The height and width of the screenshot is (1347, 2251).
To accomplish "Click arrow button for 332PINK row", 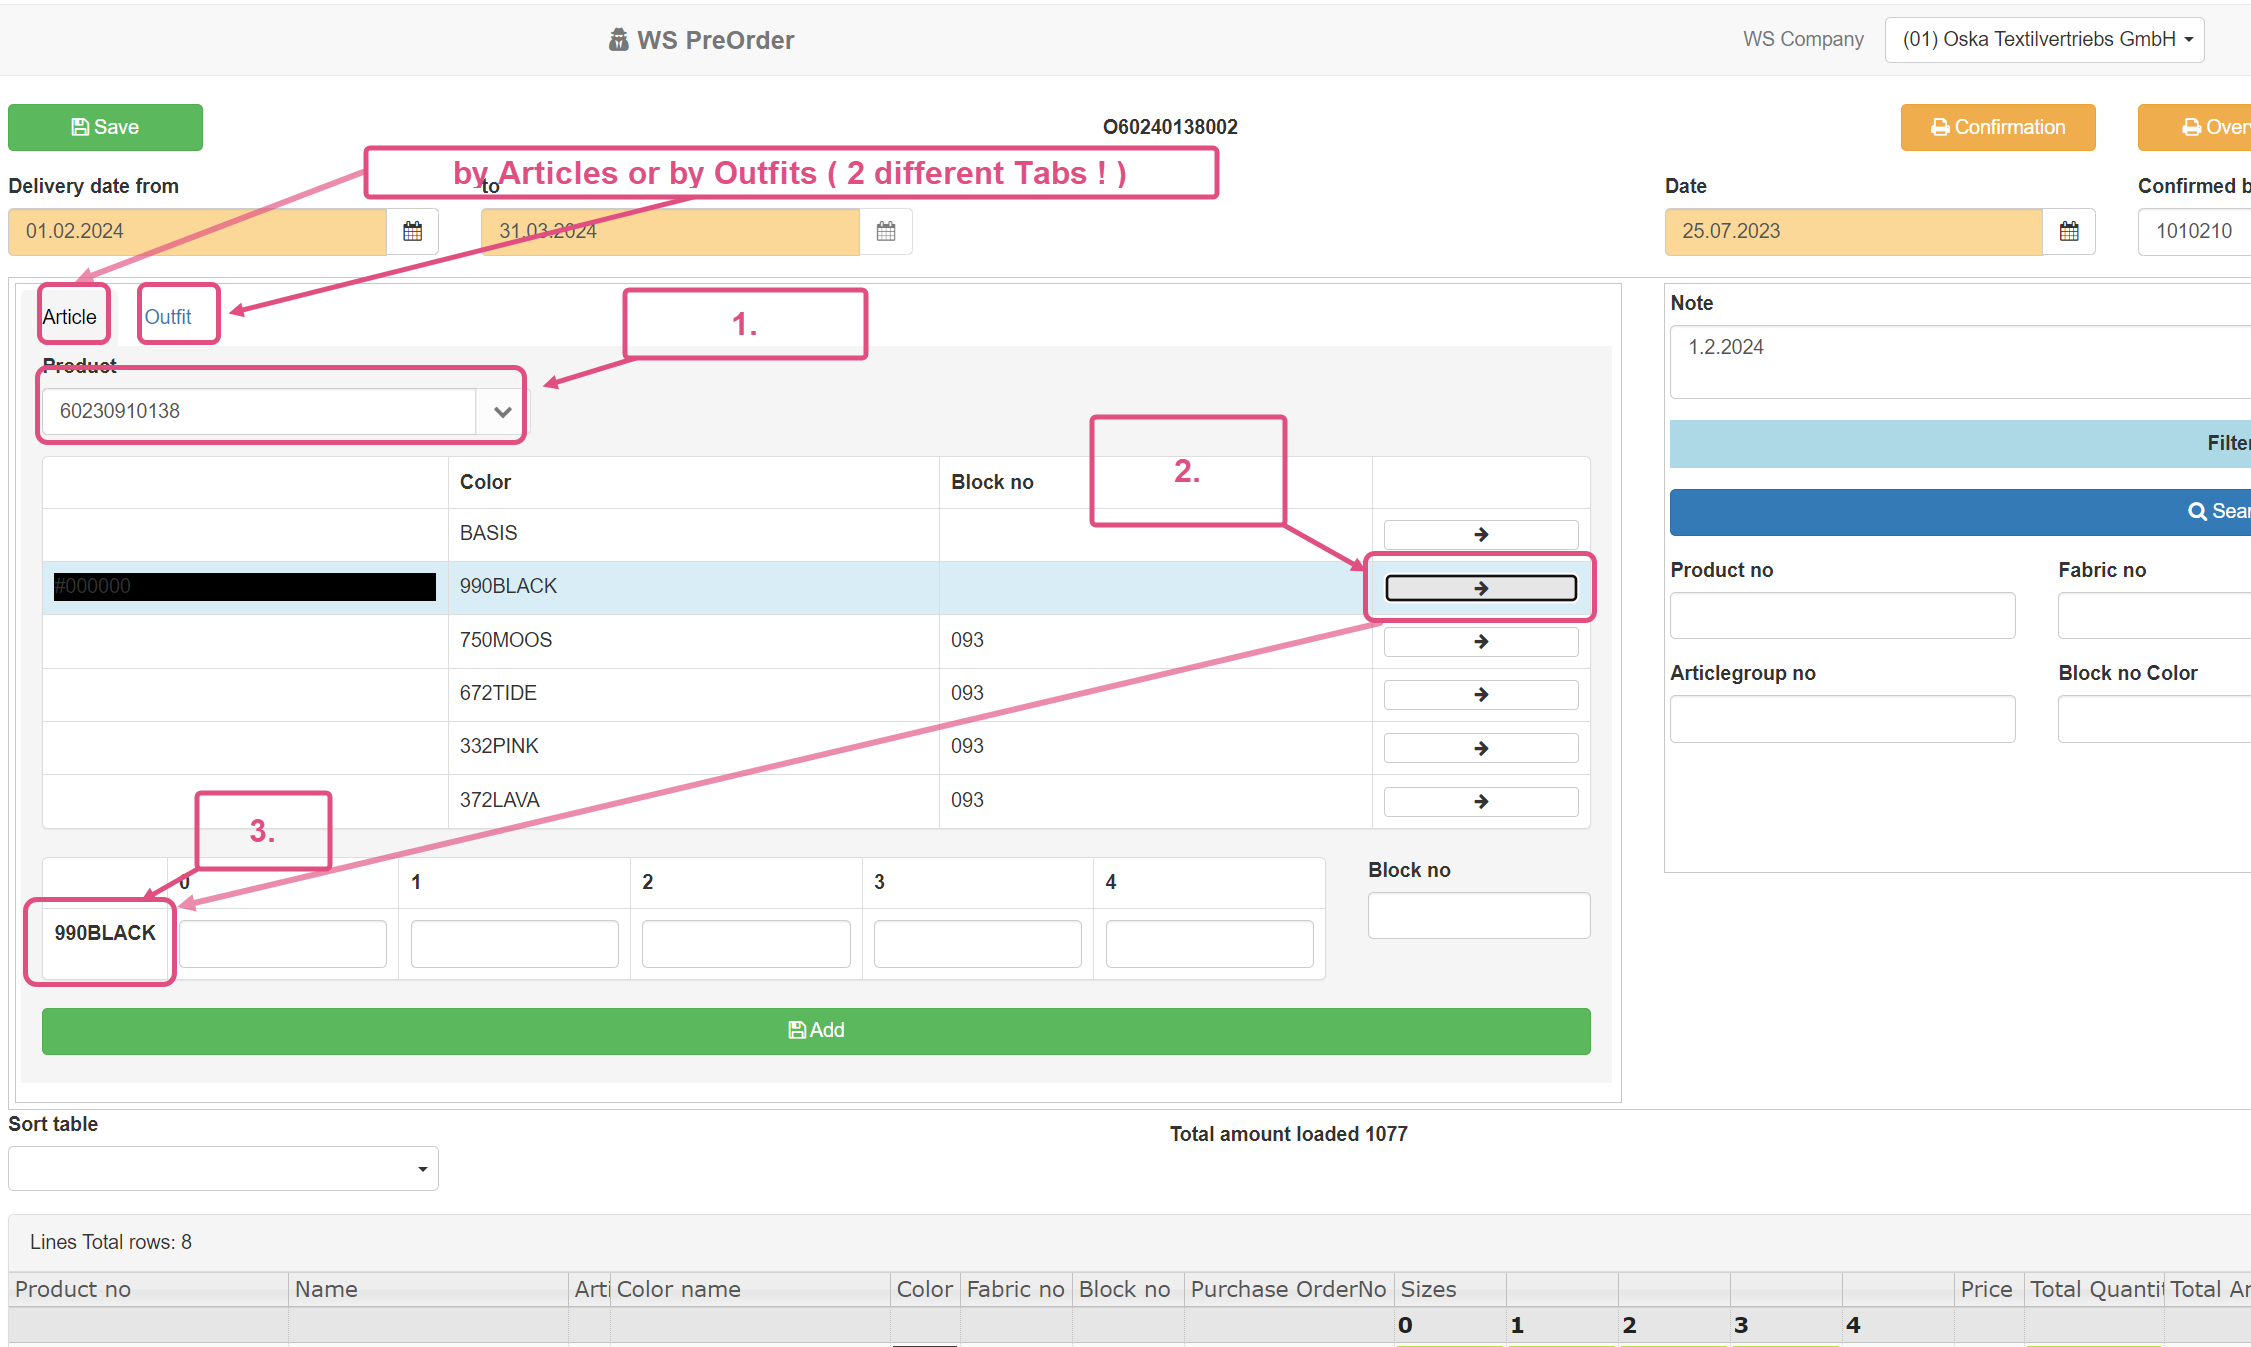I will pyautogui.click(x=1480, y=748).
